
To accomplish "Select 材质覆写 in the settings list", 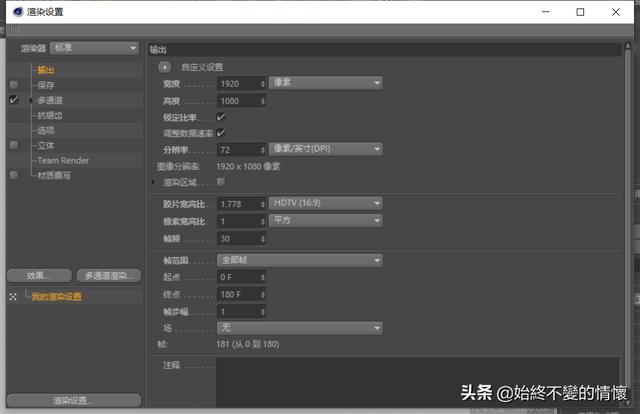I will tap(54, 176).
